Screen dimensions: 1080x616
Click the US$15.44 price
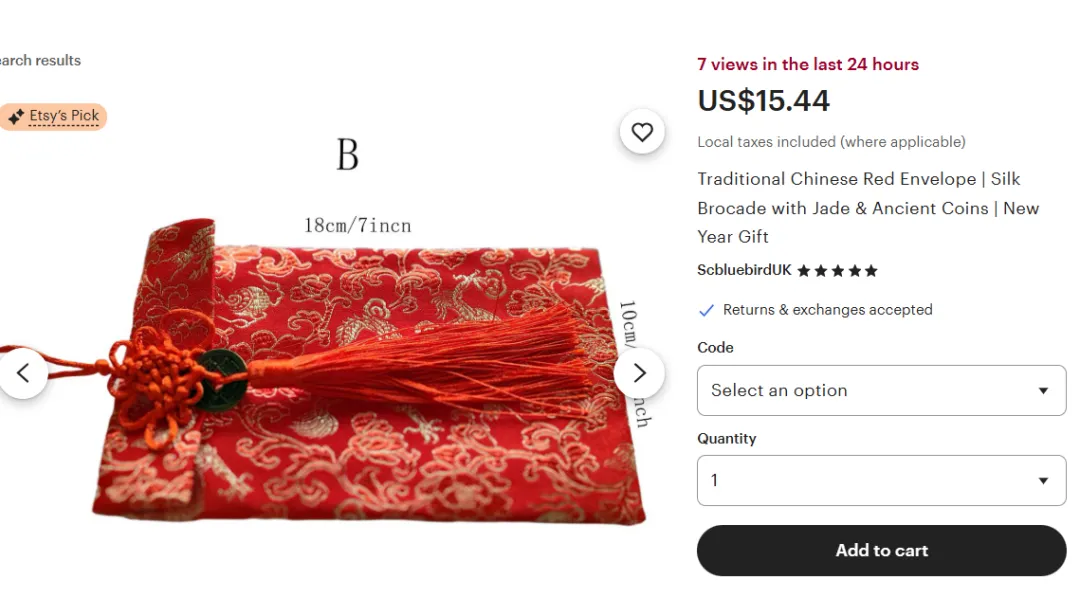763,101
